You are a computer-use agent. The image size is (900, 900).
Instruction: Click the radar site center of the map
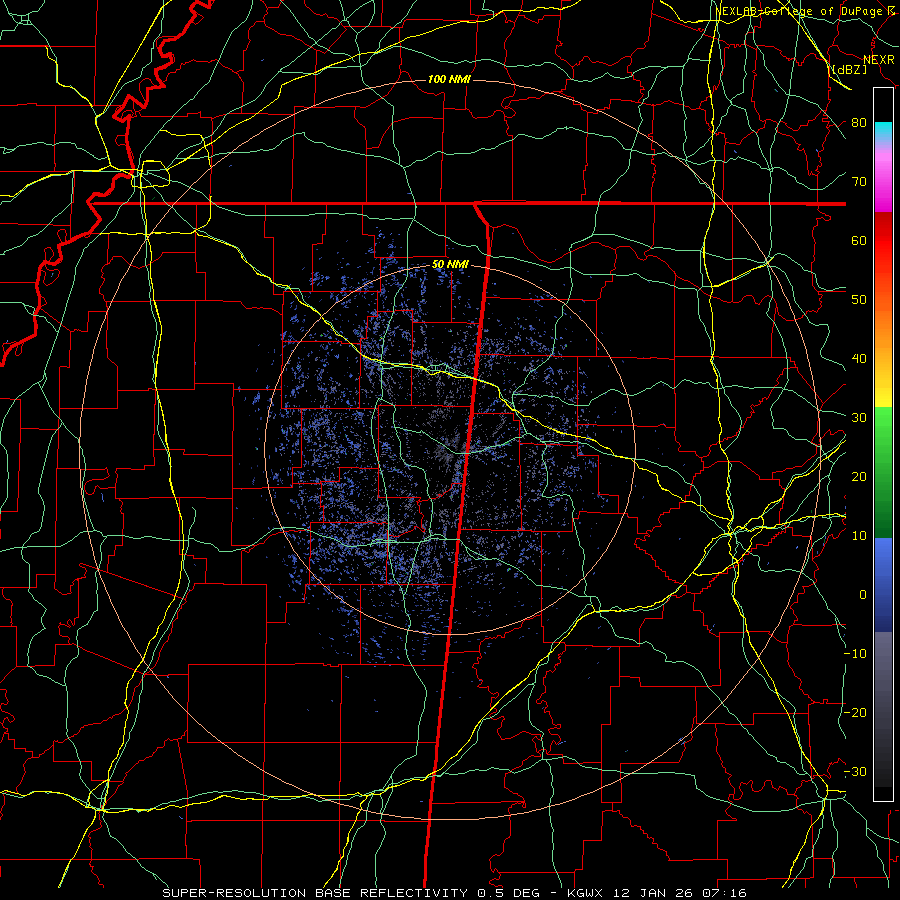click(x=450, y=449)
